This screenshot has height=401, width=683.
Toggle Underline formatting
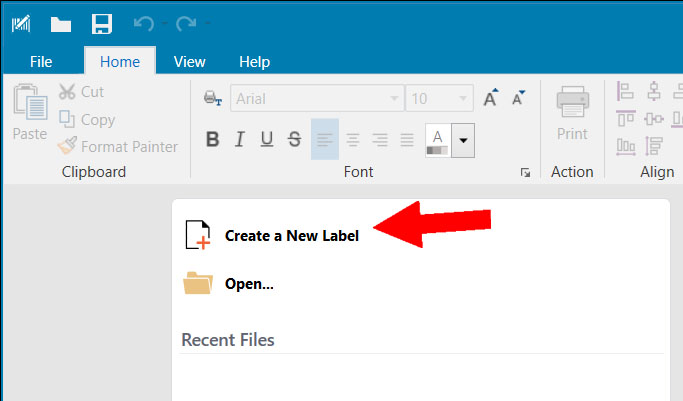[x=267, y=139]
